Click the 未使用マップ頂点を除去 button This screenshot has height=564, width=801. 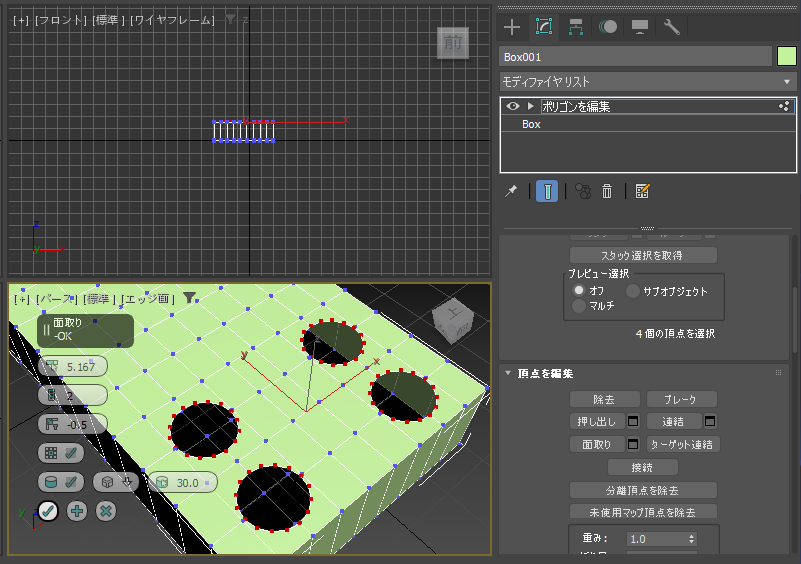coord(643,512)
